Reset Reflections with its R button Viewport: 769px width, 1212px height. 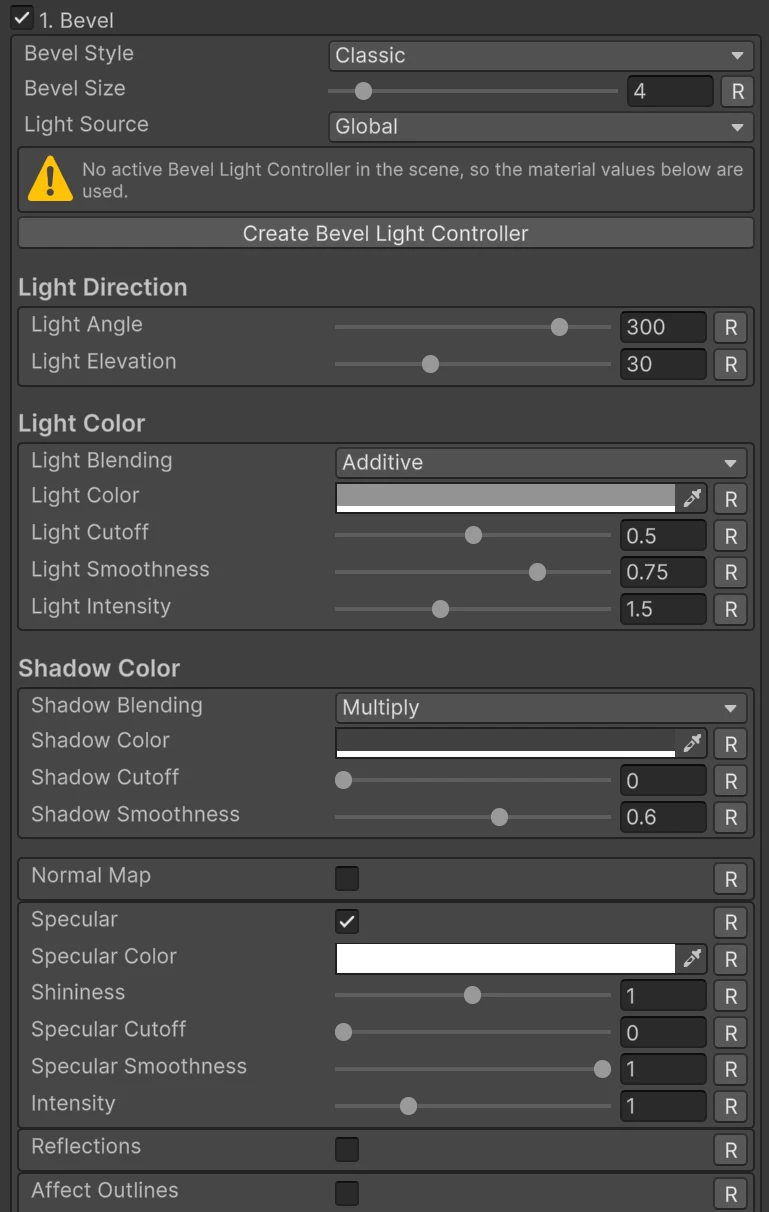tap(731, 1151)
